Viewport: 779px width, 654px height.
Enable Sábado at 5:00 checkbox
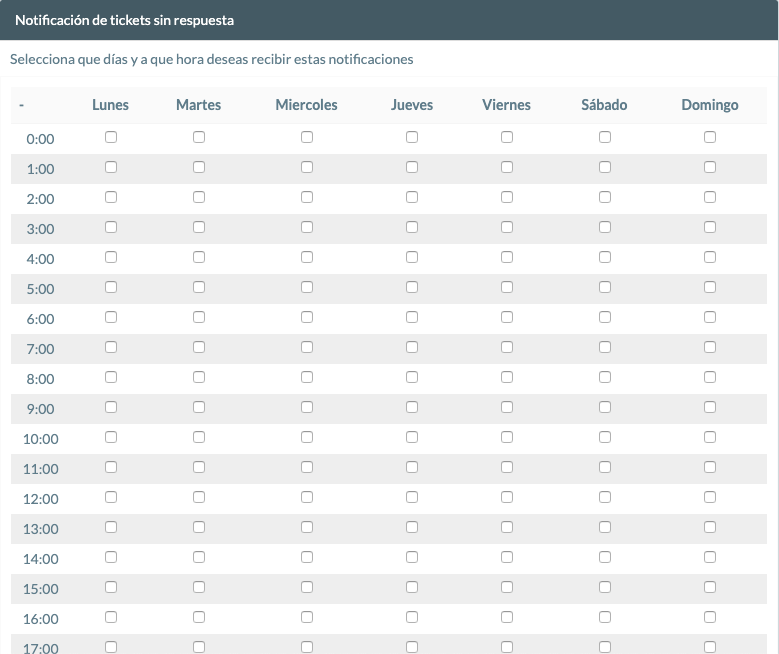coord(604,287)
